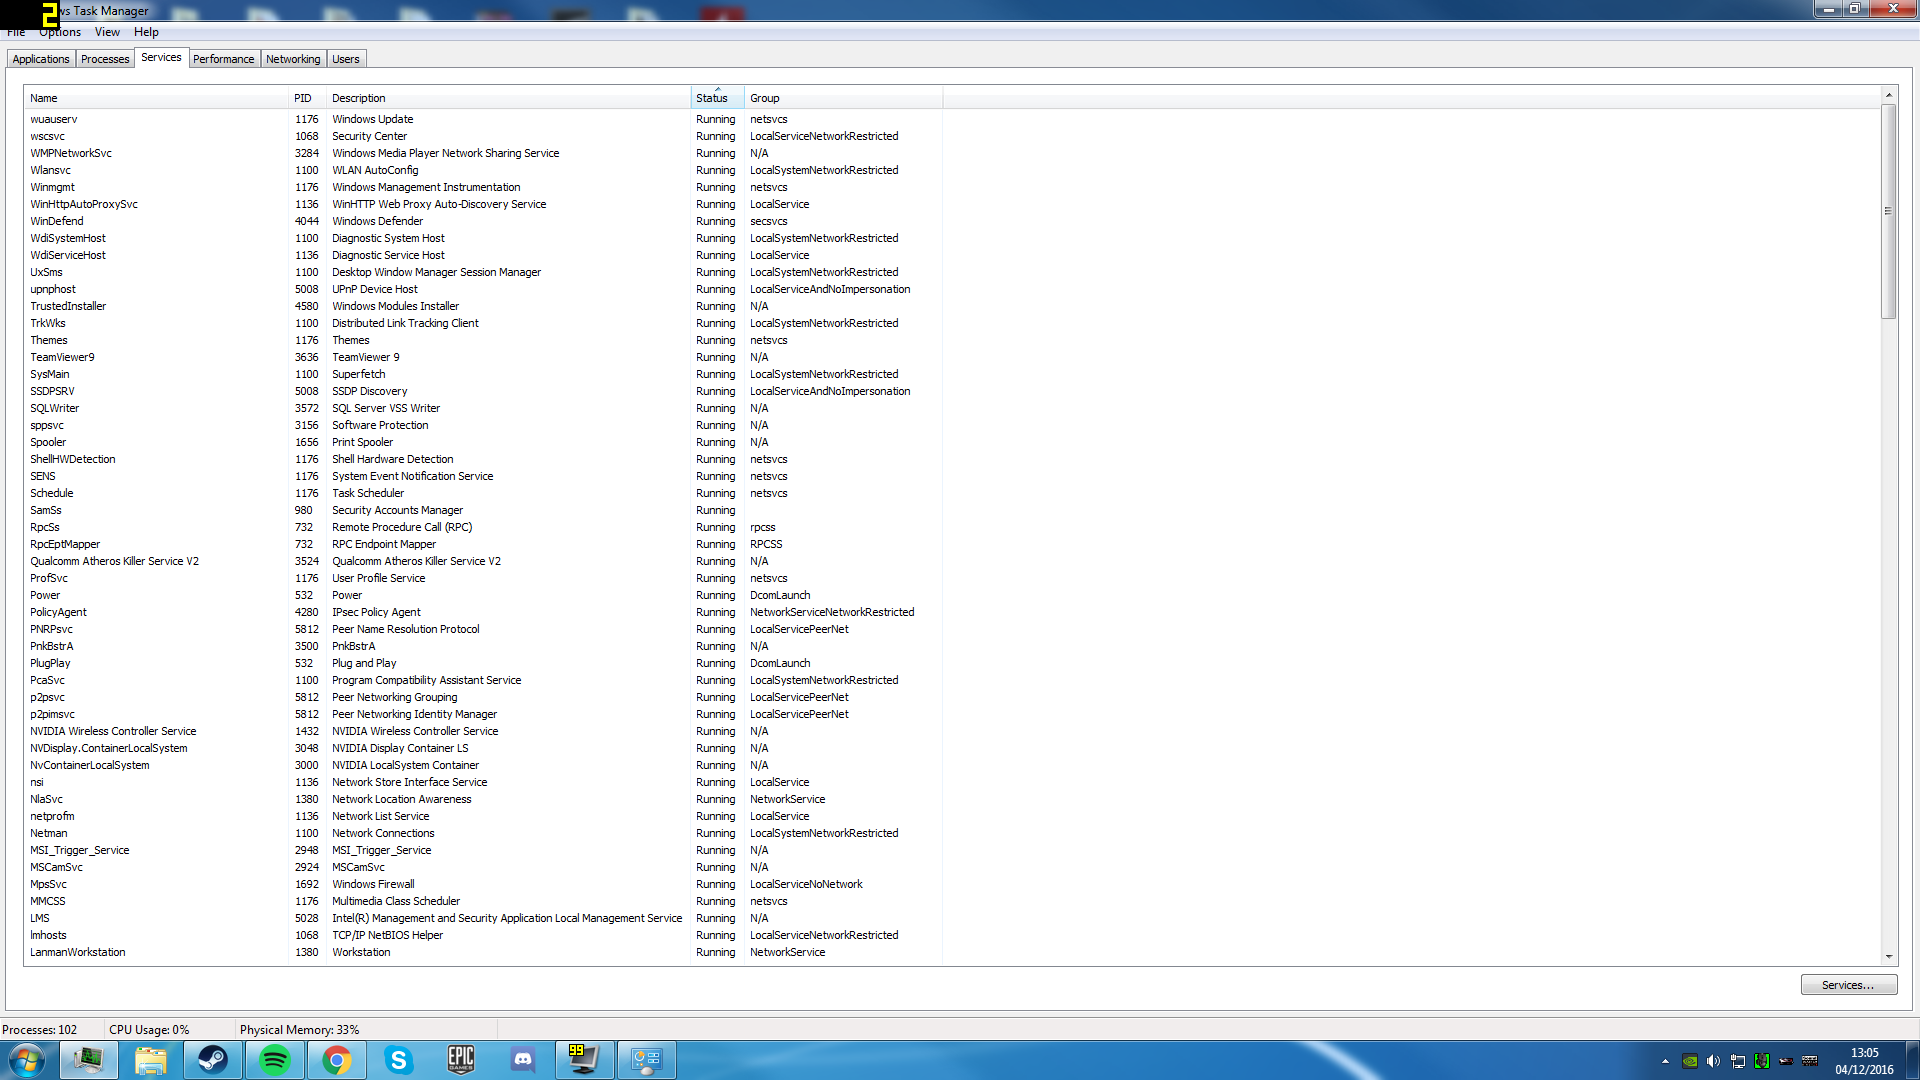The image size is (1920, 1080).
Task: Open Discord from the taskbar
Action: (523, 1060)
